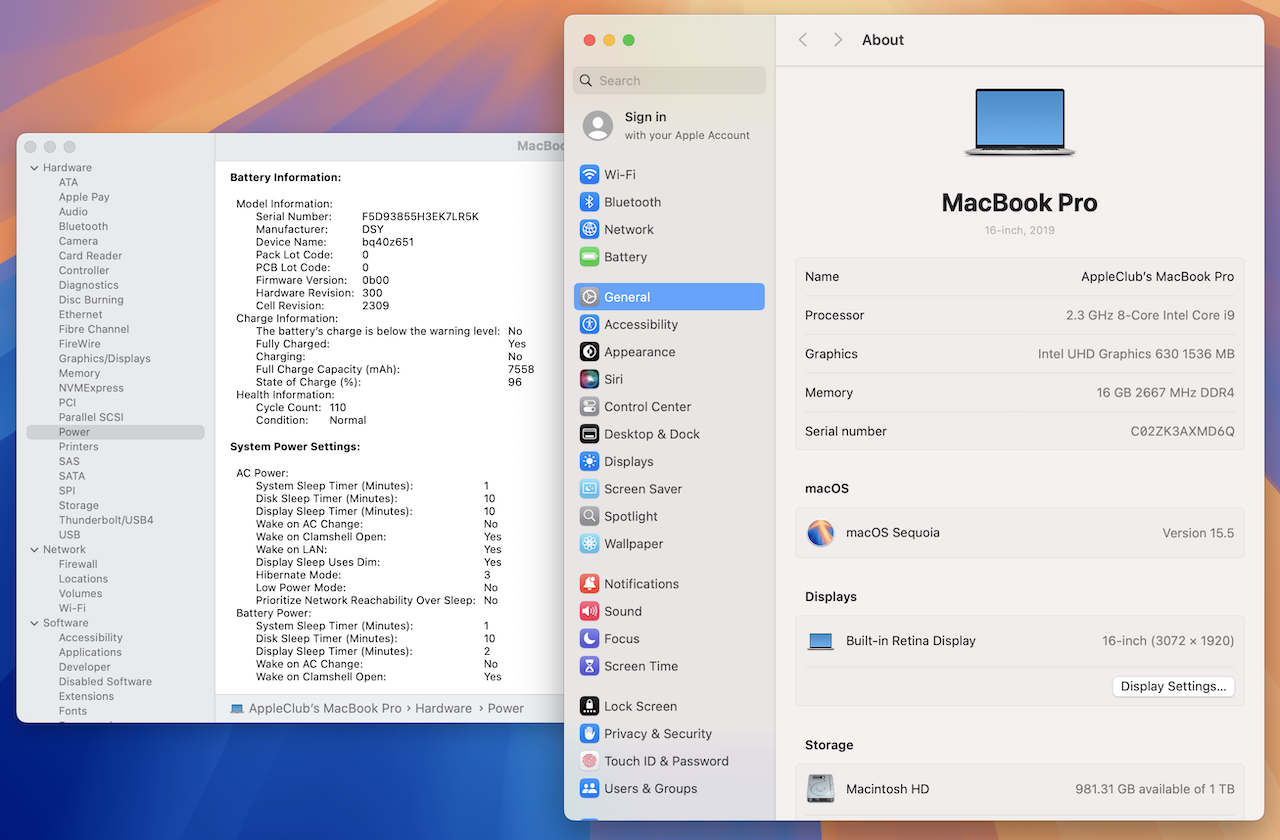Open Extensions under Software
This screenshot has height=840, width=1280.
pyautogui.click(x=86, y=696)
